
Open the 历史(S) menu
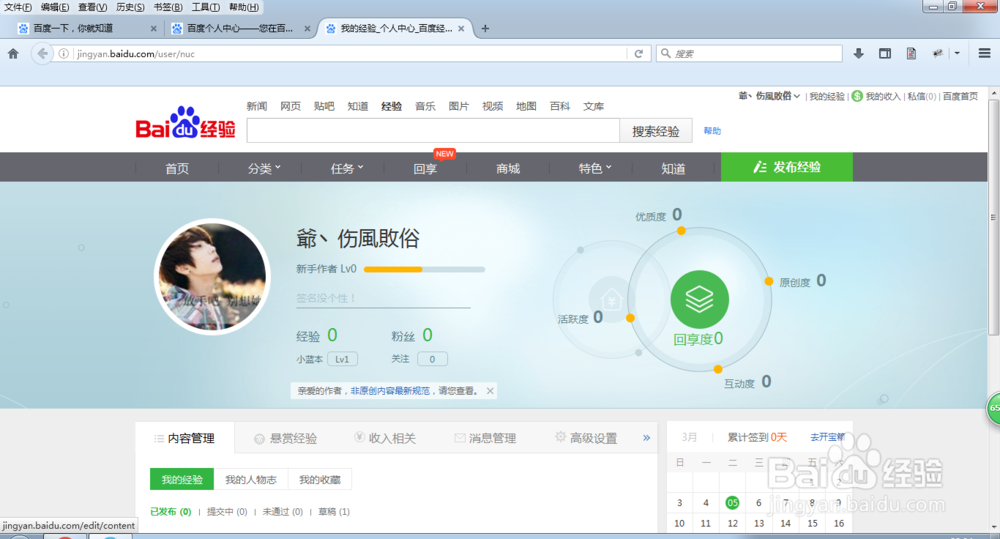click(130, 7)
